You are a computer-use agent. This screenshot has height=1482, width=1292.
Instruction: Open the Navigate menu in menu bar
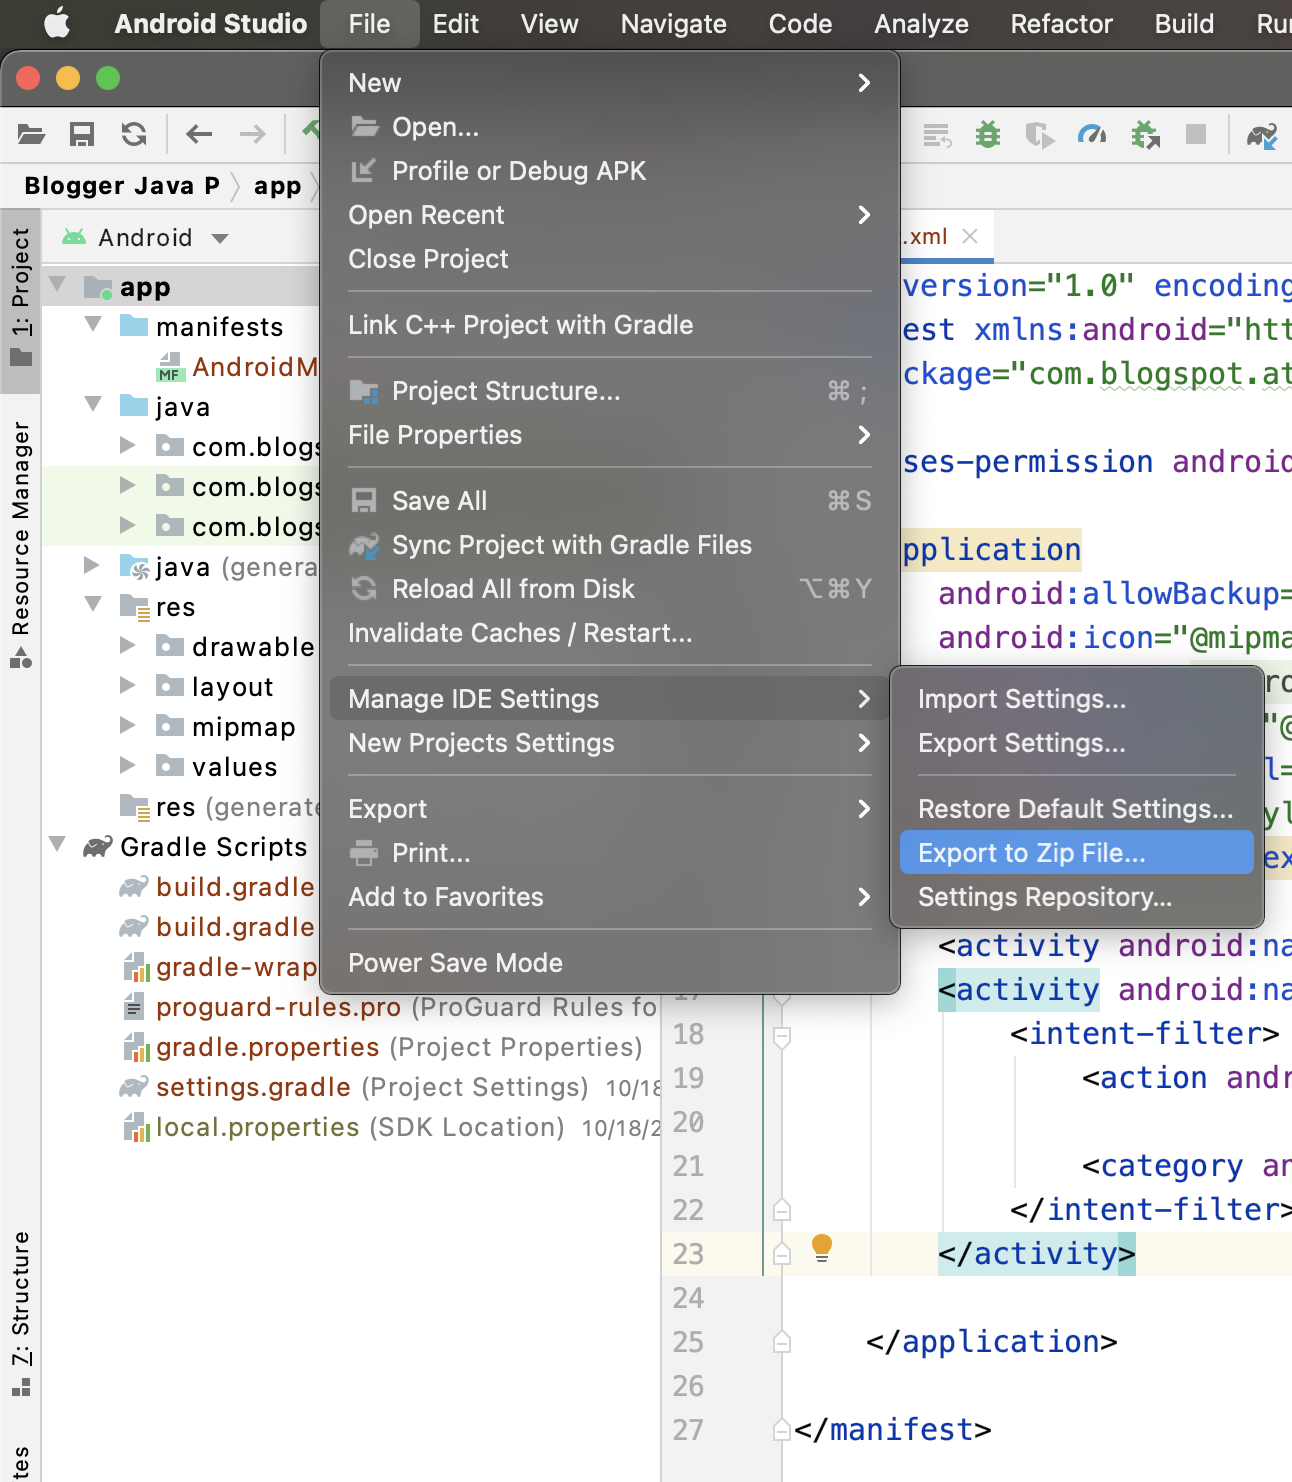point(674,24)
